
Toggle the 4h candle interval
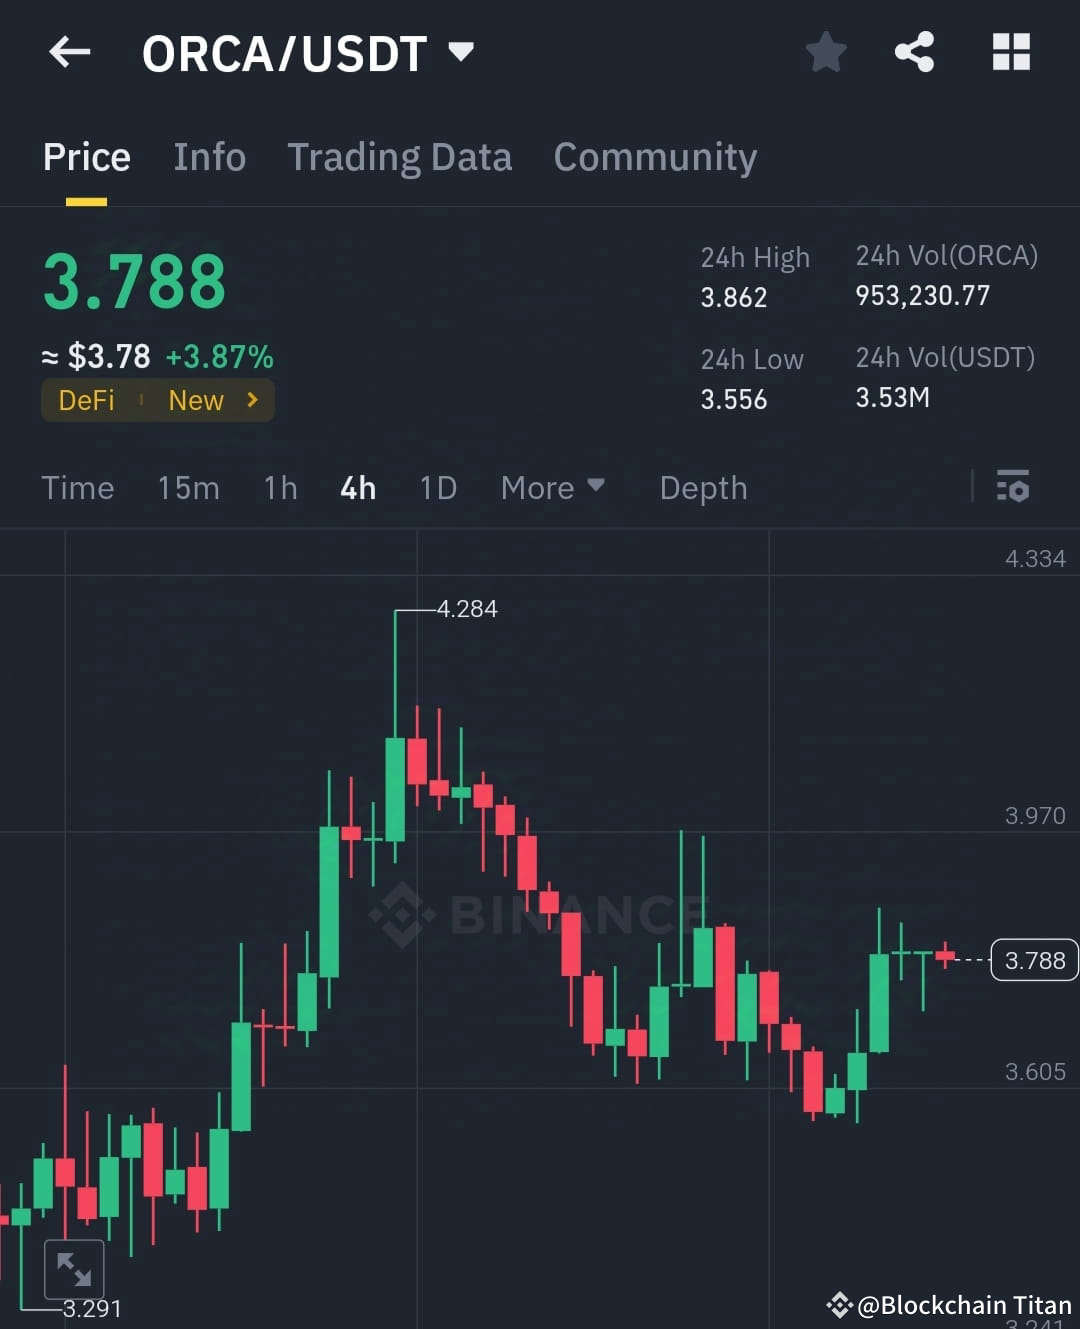357,488
